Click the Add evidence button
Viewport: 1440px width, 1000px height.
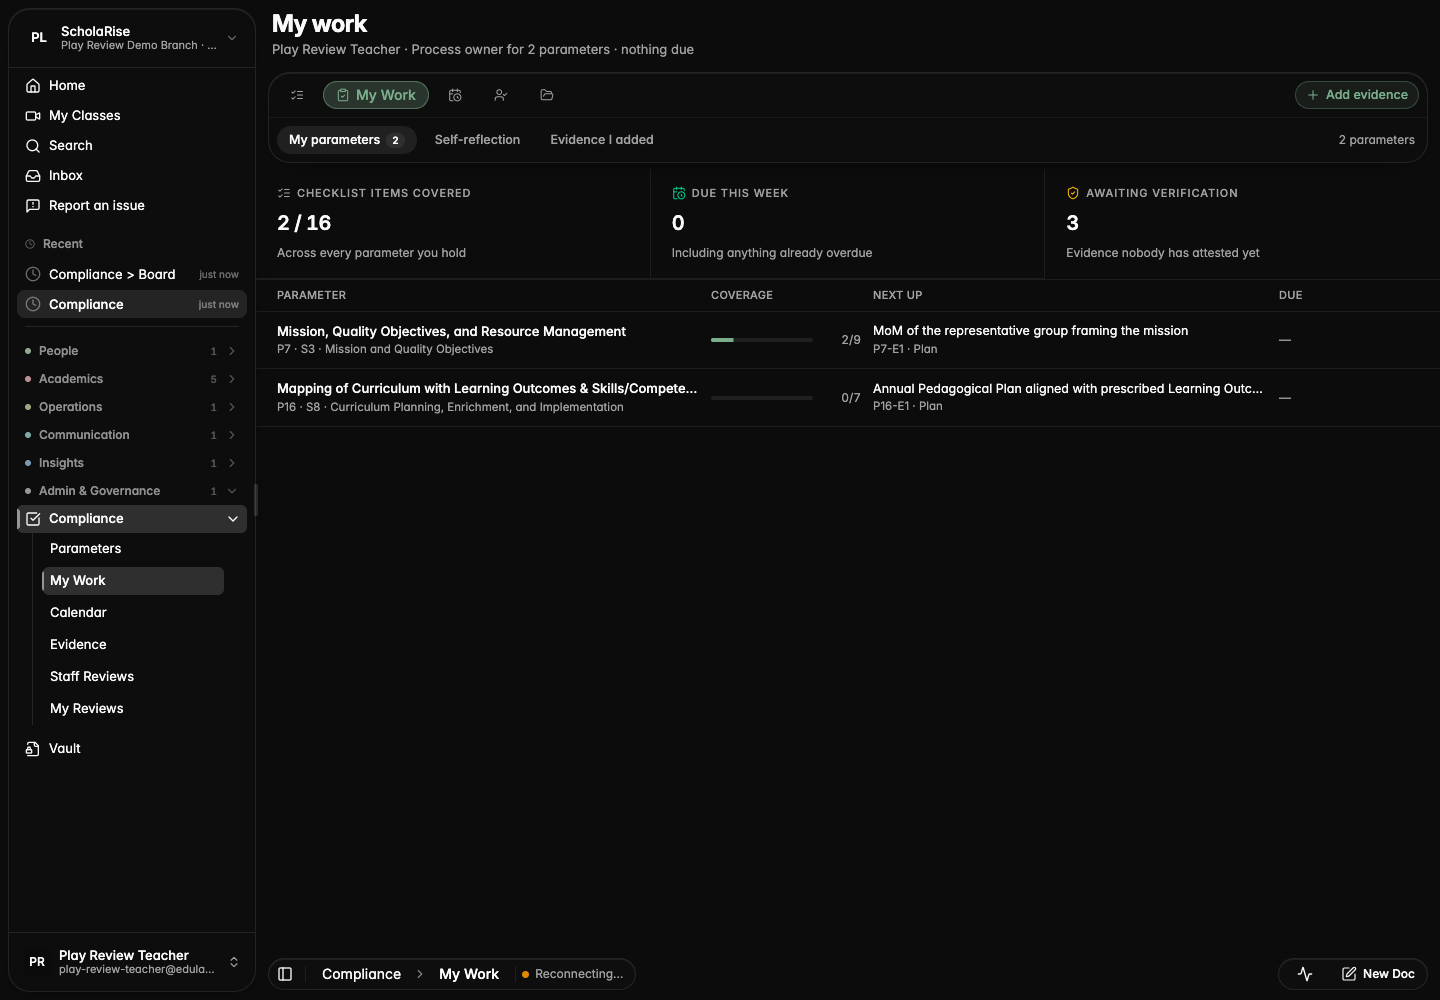1357,95
